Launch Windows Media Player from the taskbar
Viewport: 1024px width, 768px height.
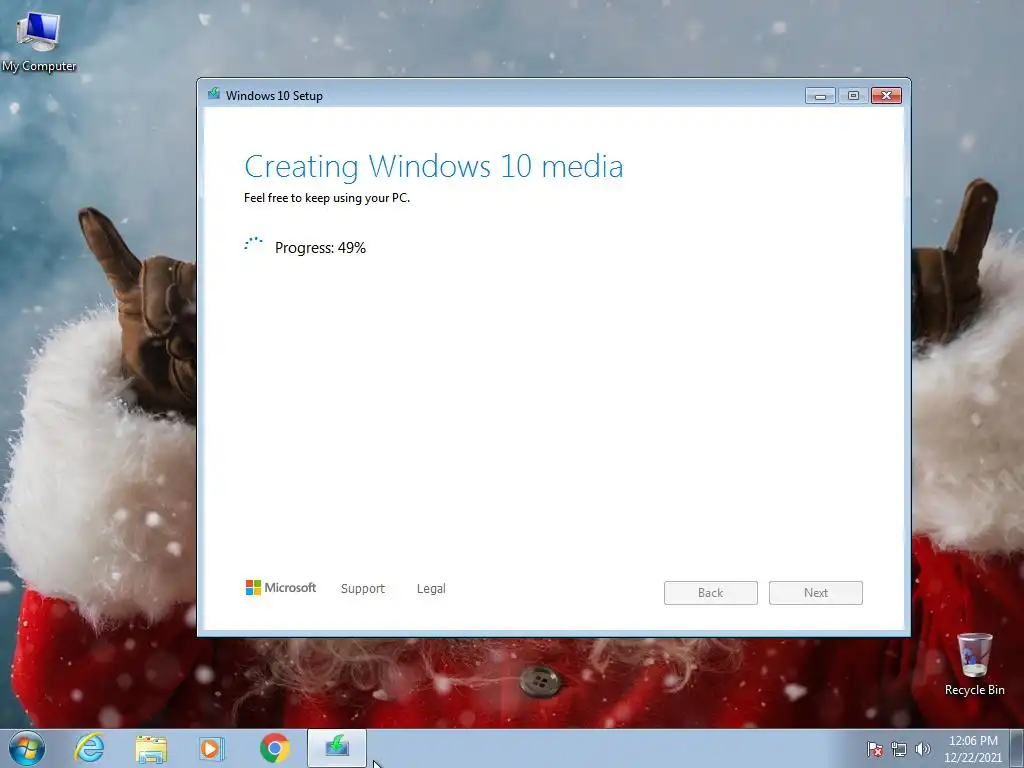tap(212, 748)
